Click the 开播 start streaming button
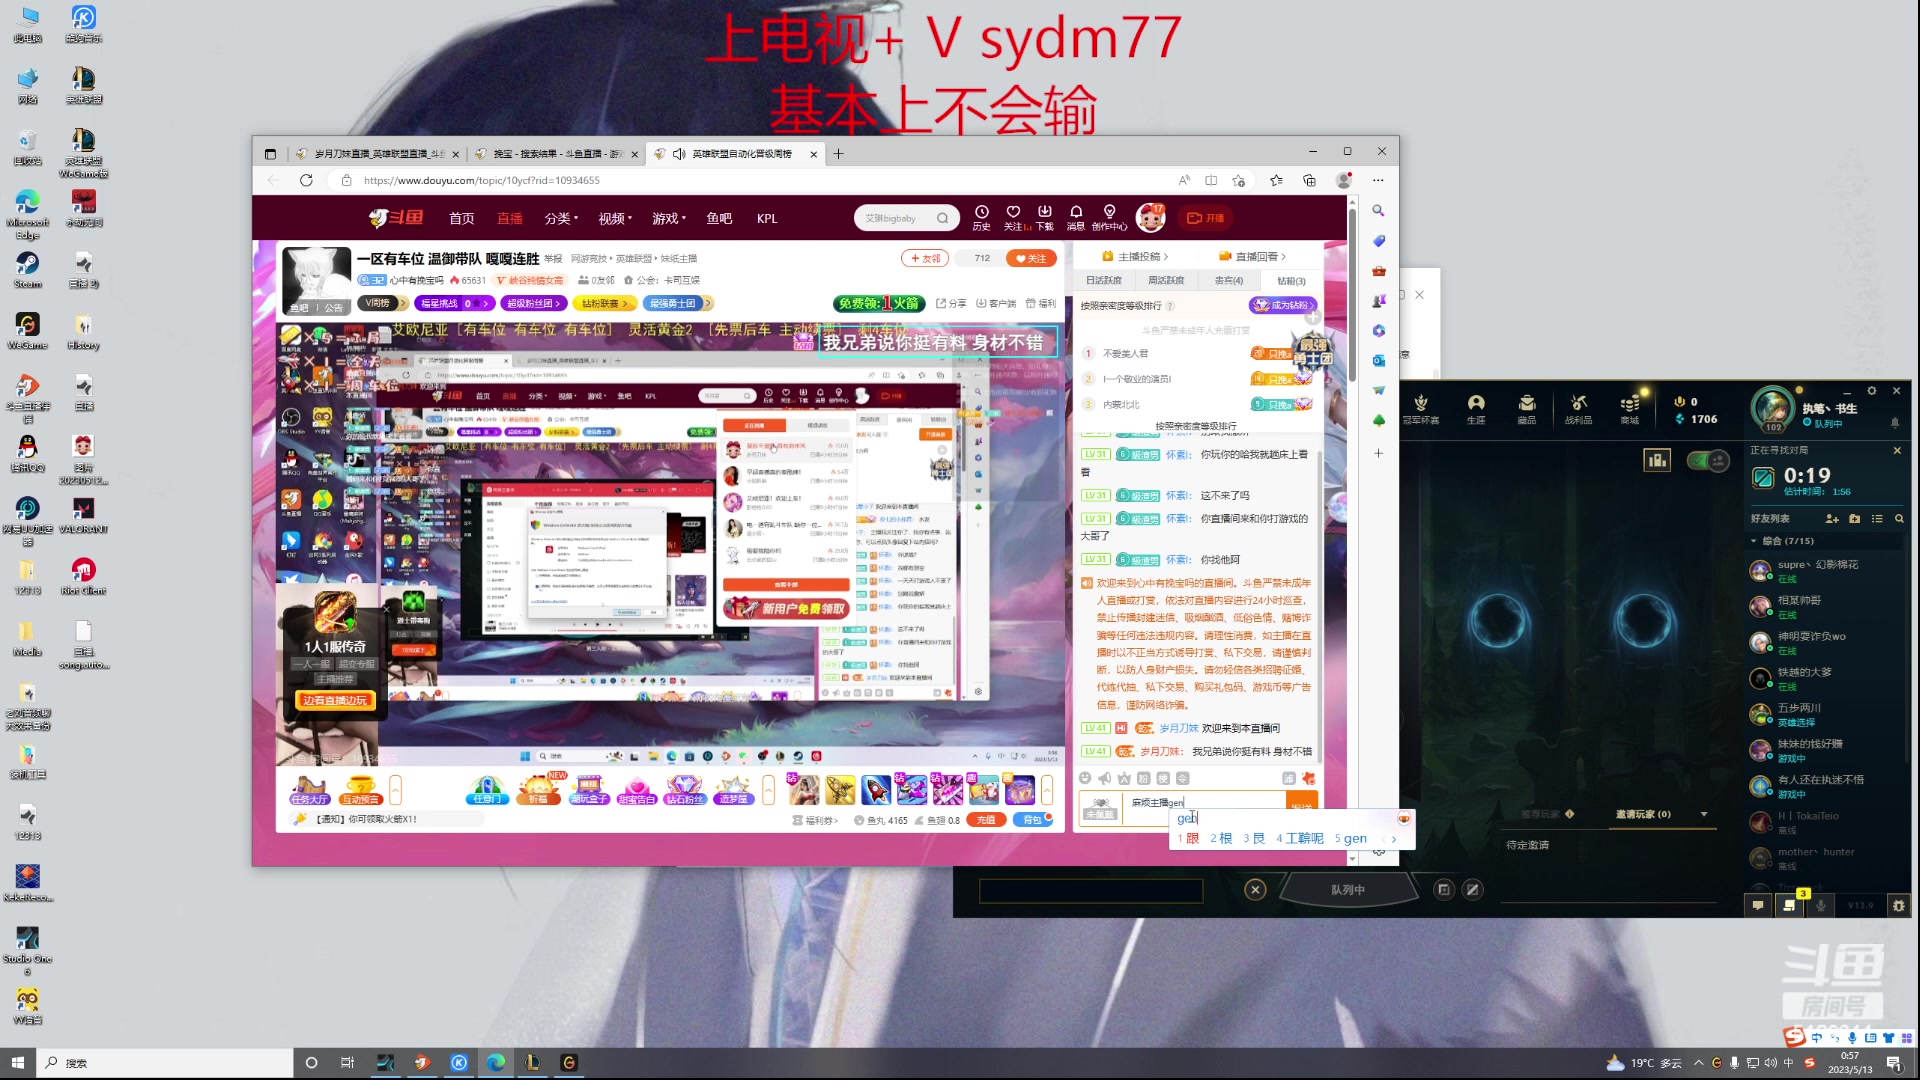 tap(1205, 218)
